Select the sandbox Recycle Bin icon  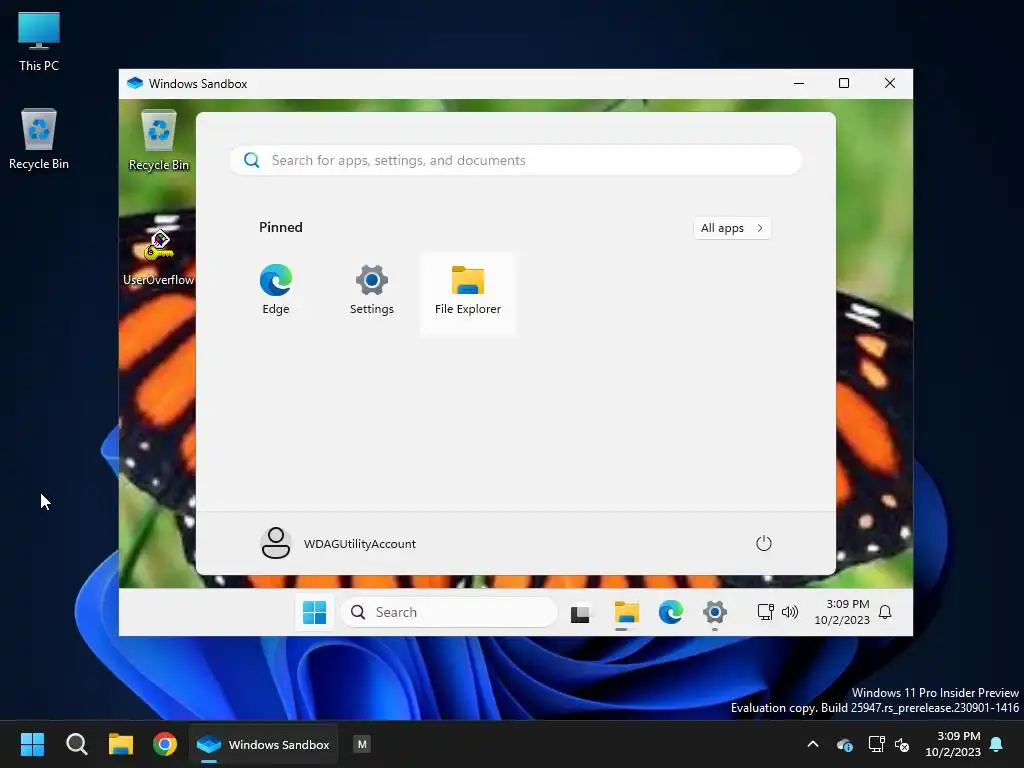click(x=159, y=140)
